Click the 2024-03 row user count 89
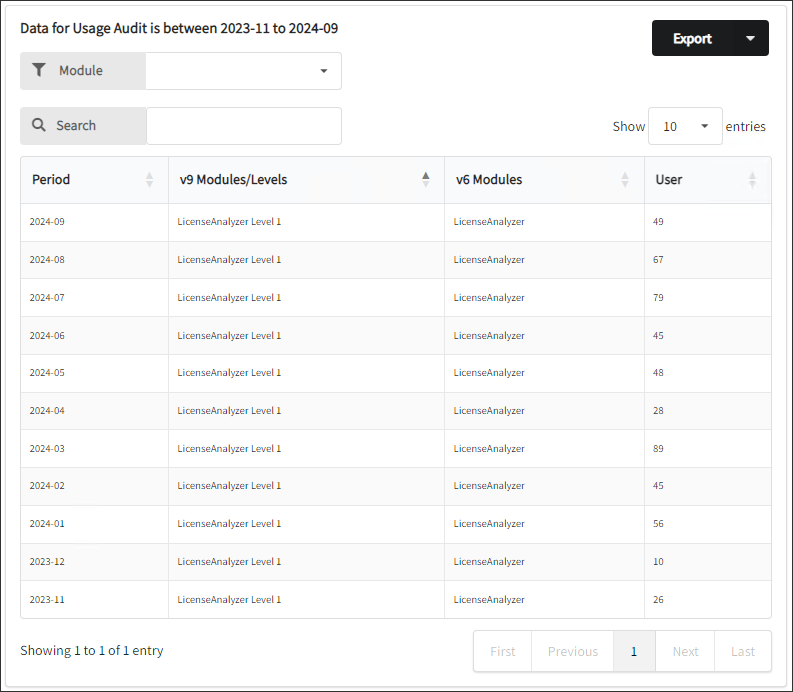793x692 pixels. [658, 449]
